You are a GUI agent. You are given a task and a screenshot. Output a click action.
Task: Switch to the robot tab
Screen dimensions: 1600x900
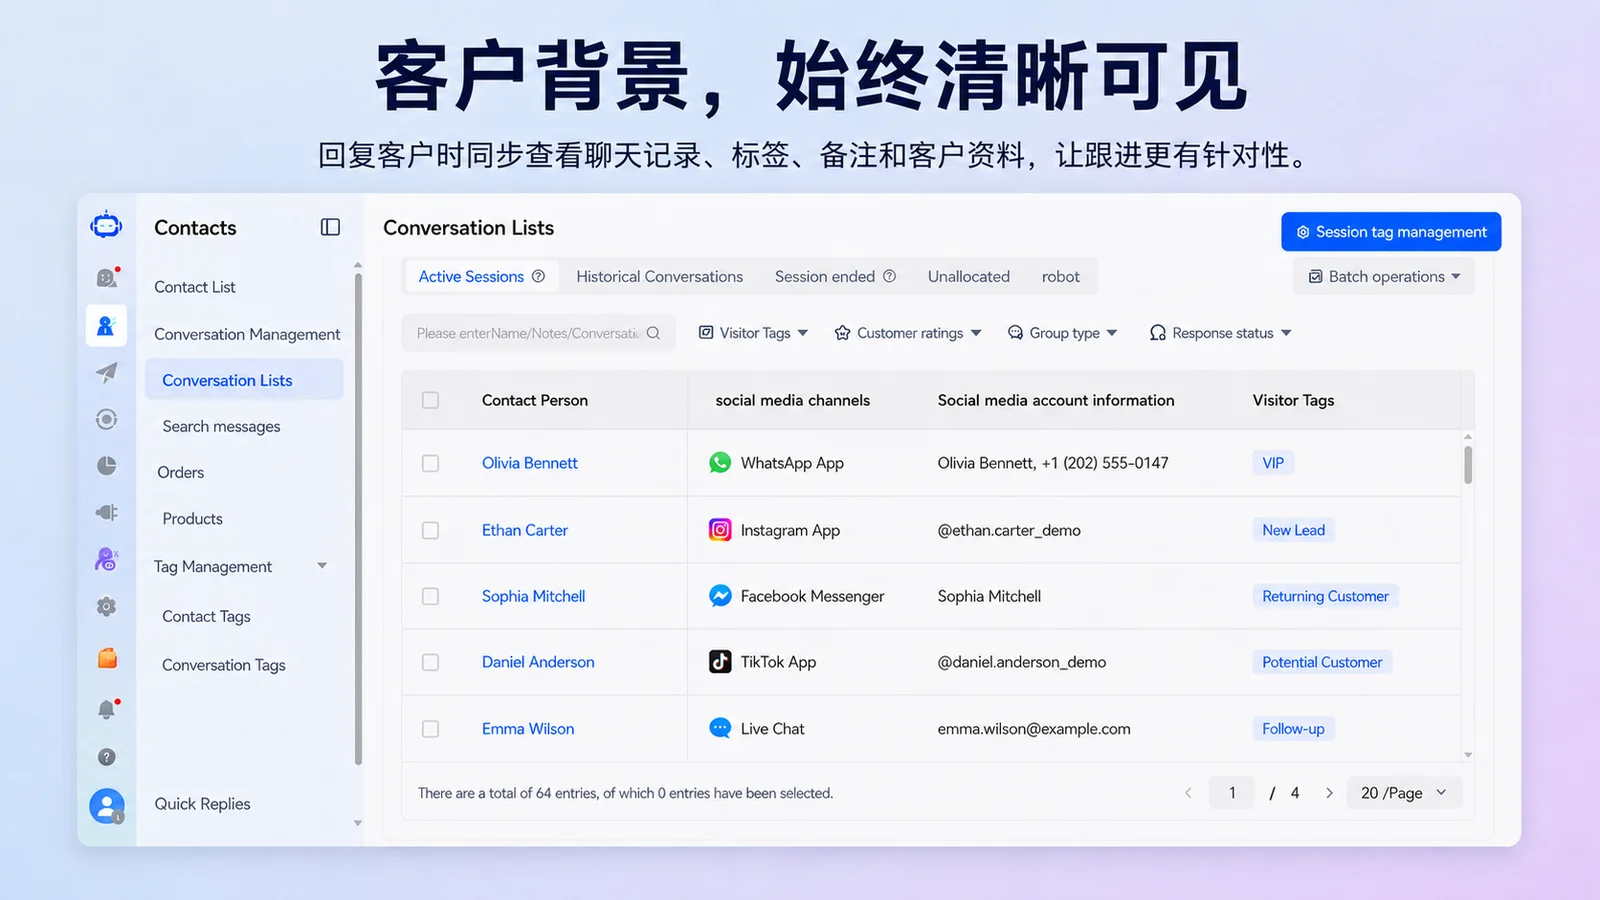pyautogui.click(x=1060, y=277)
